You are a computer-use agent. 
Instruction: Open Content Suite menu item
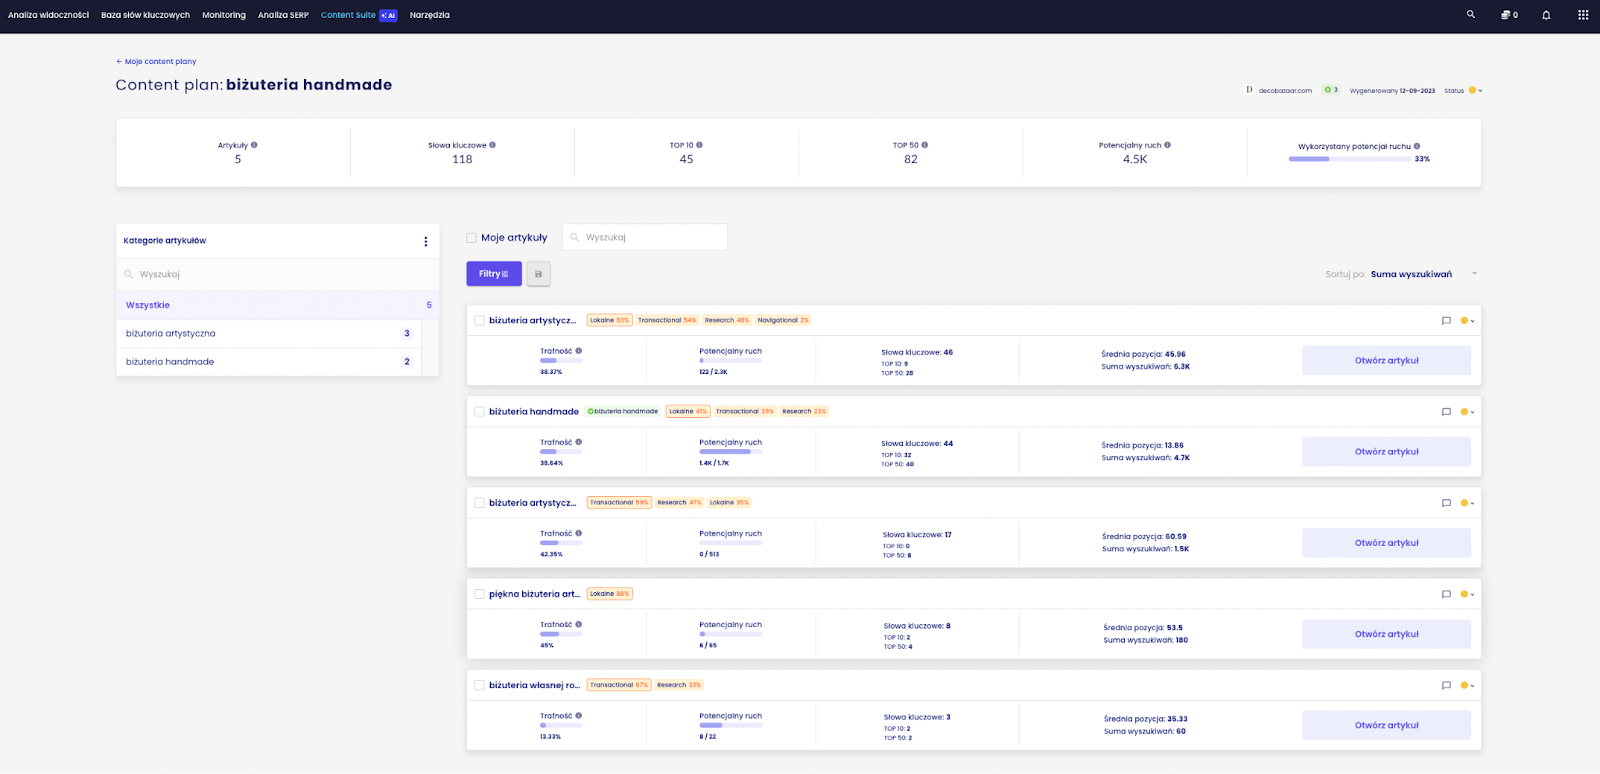(348, 15)
